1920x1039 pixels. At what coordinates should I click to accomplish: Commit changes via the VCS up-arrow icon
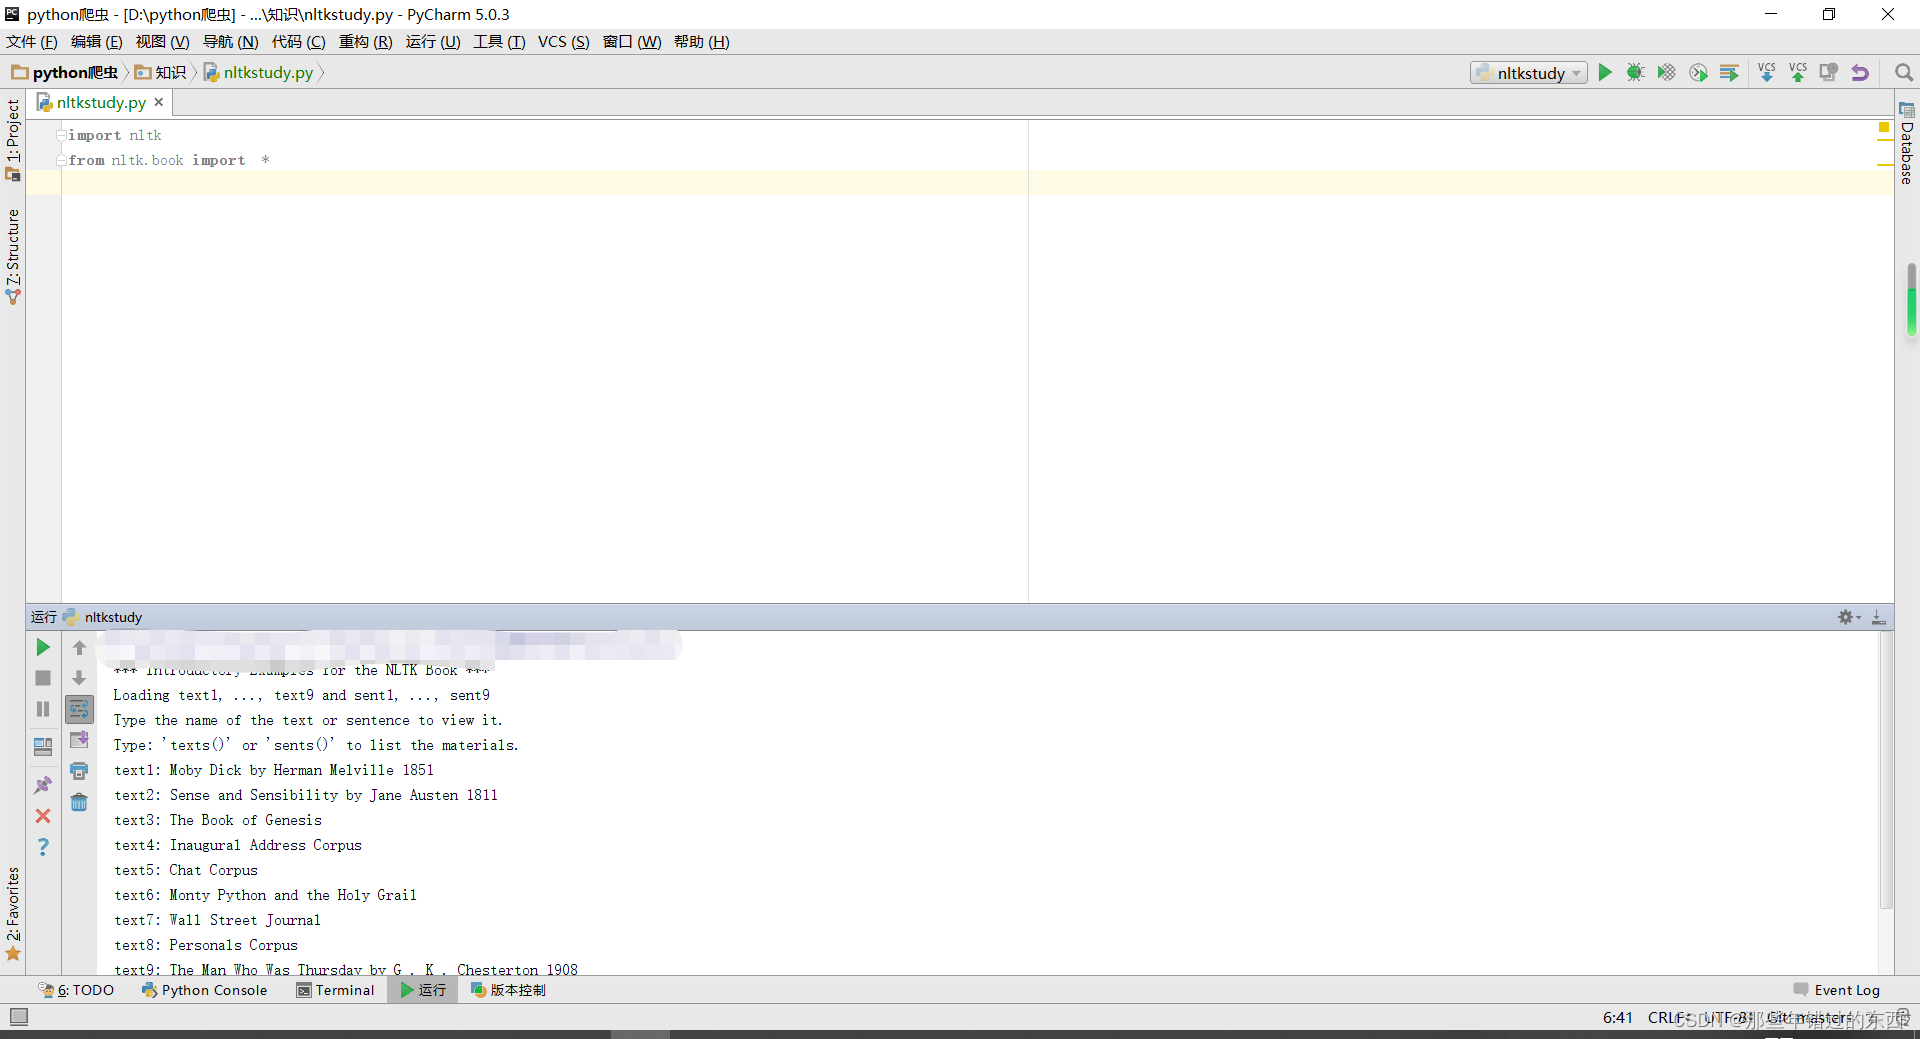coord(1798,73)
